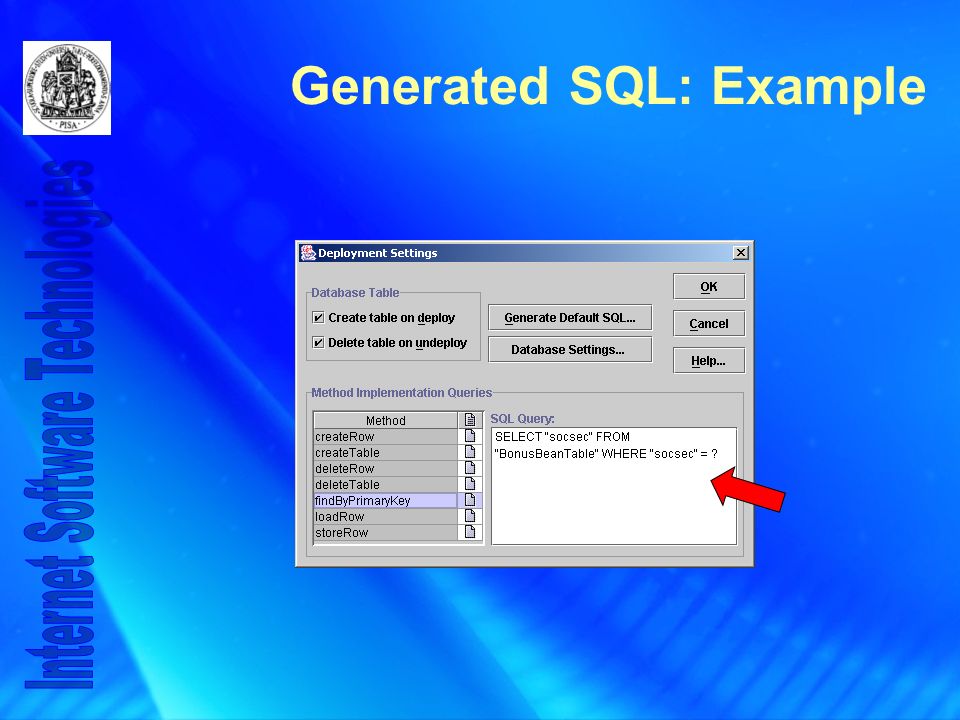Select the createRow method
This screenshot has width=960, height=720.
click(x=386, y=437)
